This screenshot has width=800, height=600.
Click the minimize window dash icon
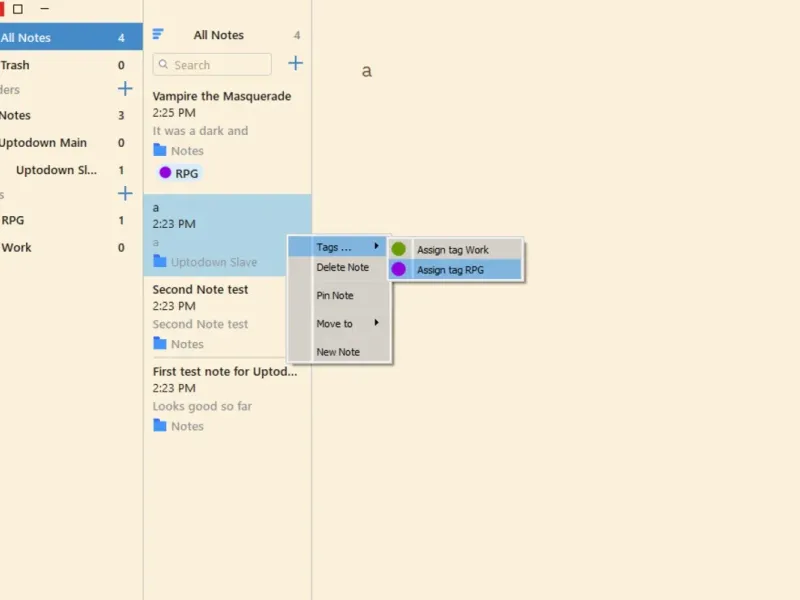[x=45, y=9]
